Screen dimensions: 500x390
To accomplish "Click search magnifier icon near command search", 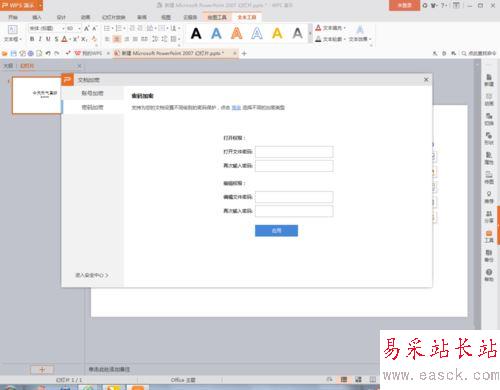I will (464, 53).
